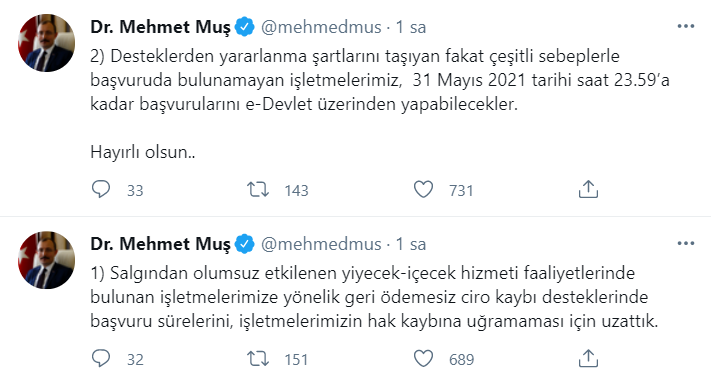The height and width of the screenshot is (379, 711).
Task: Reply to the first tweet
Action: 101,190
